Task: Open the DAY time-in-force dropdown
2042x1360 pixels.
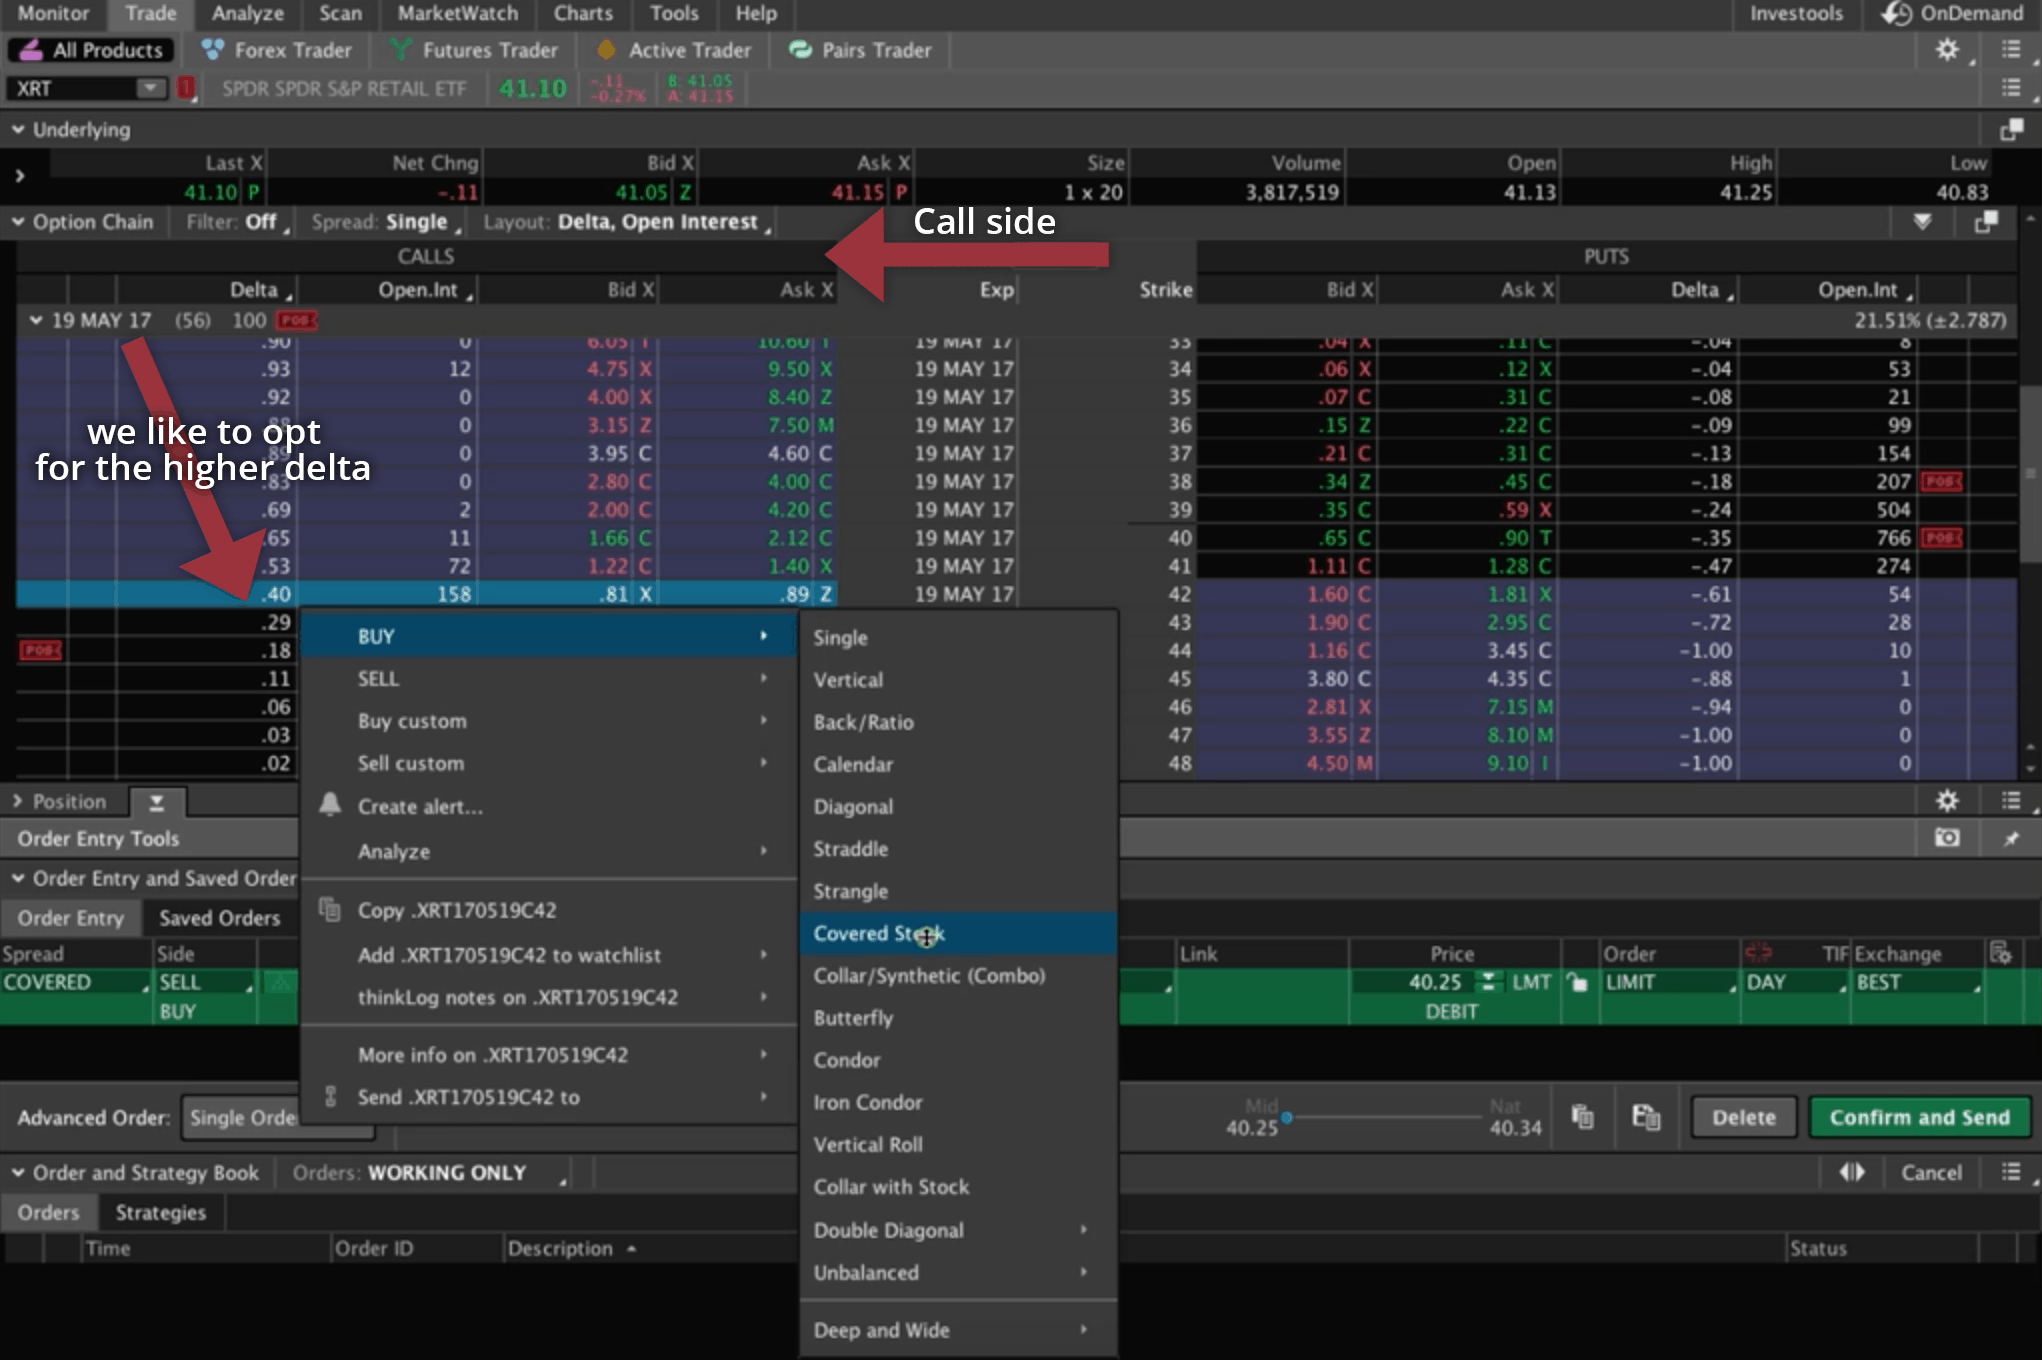Action: [x=1796, y=982]
